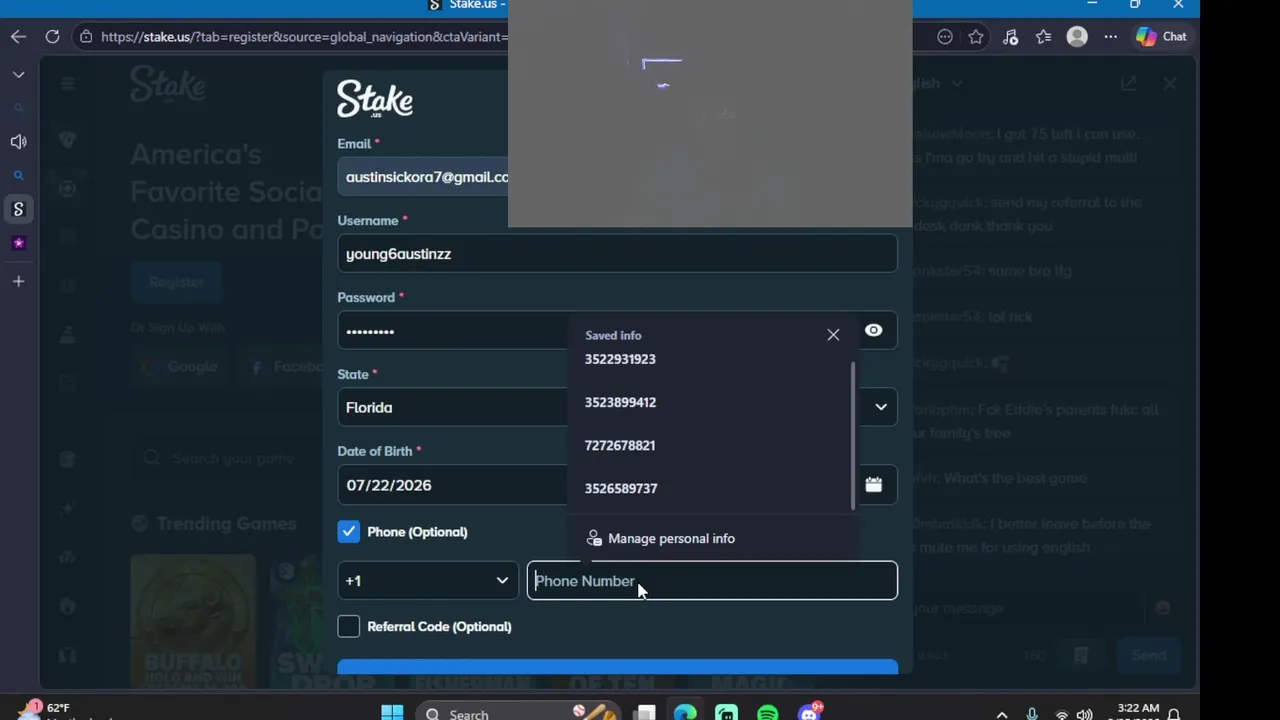Open Edge Settings and more menu
This screenshot has width=1280, height=720.
(x=1110, y=37)
